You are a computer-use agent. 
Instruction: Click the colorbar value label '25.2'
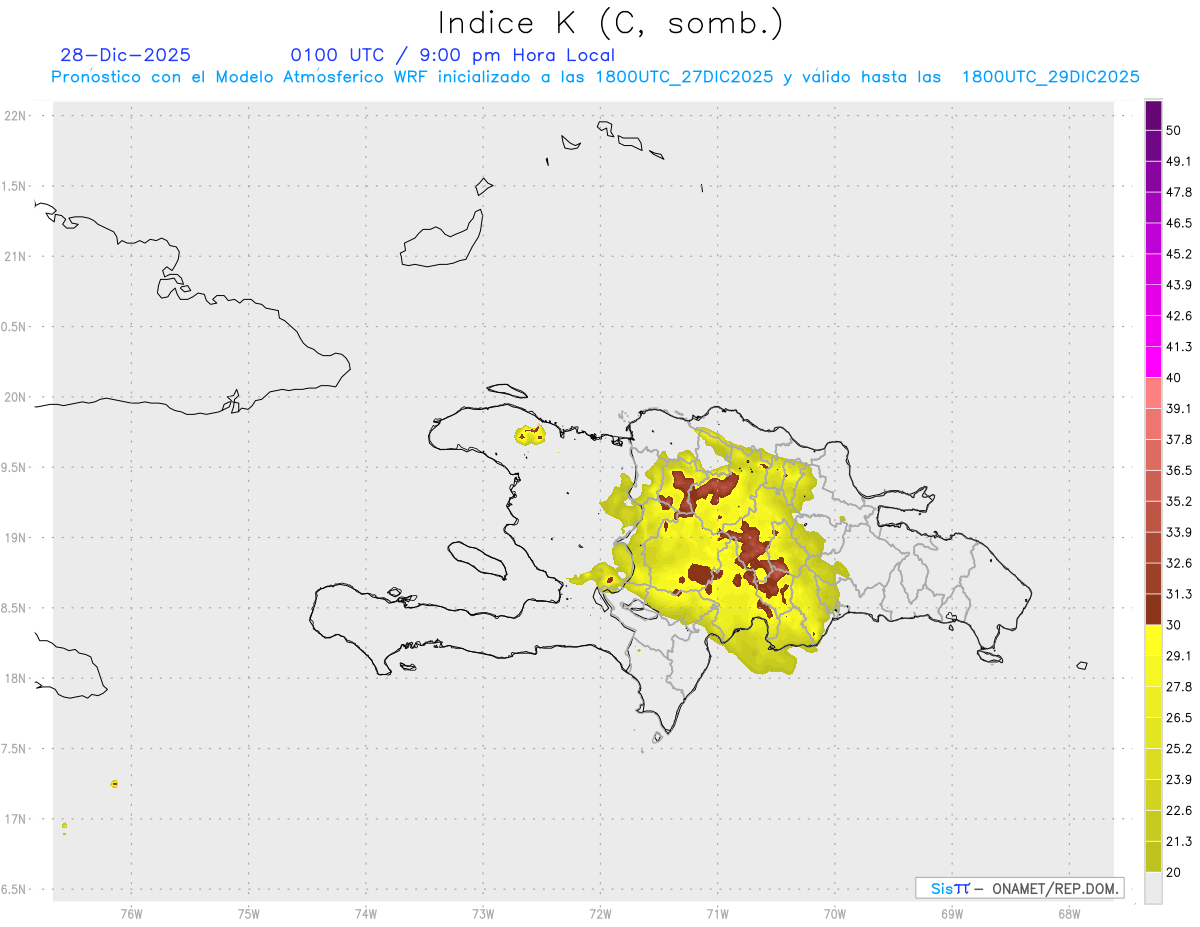point(1179,749)
